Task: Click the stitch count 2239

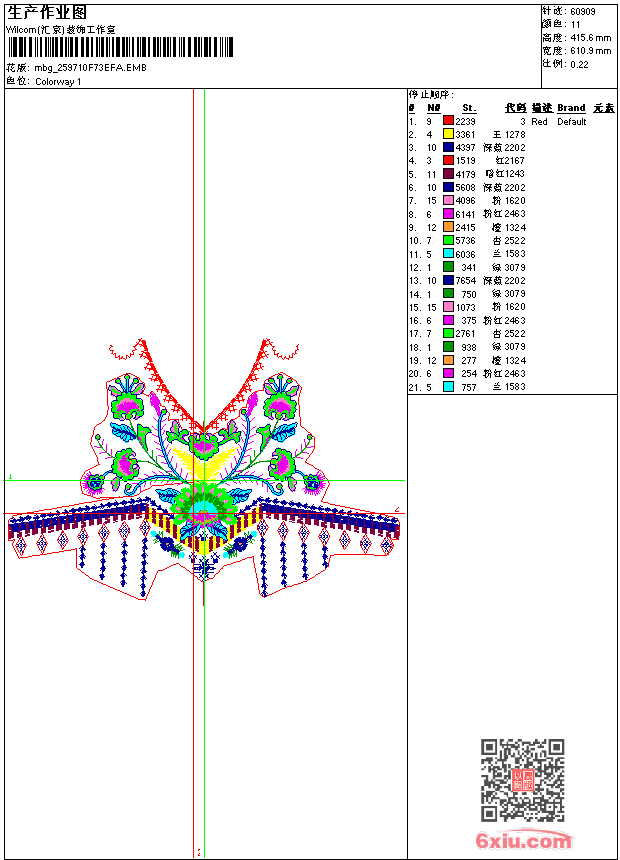Action: tap(465, 122)
